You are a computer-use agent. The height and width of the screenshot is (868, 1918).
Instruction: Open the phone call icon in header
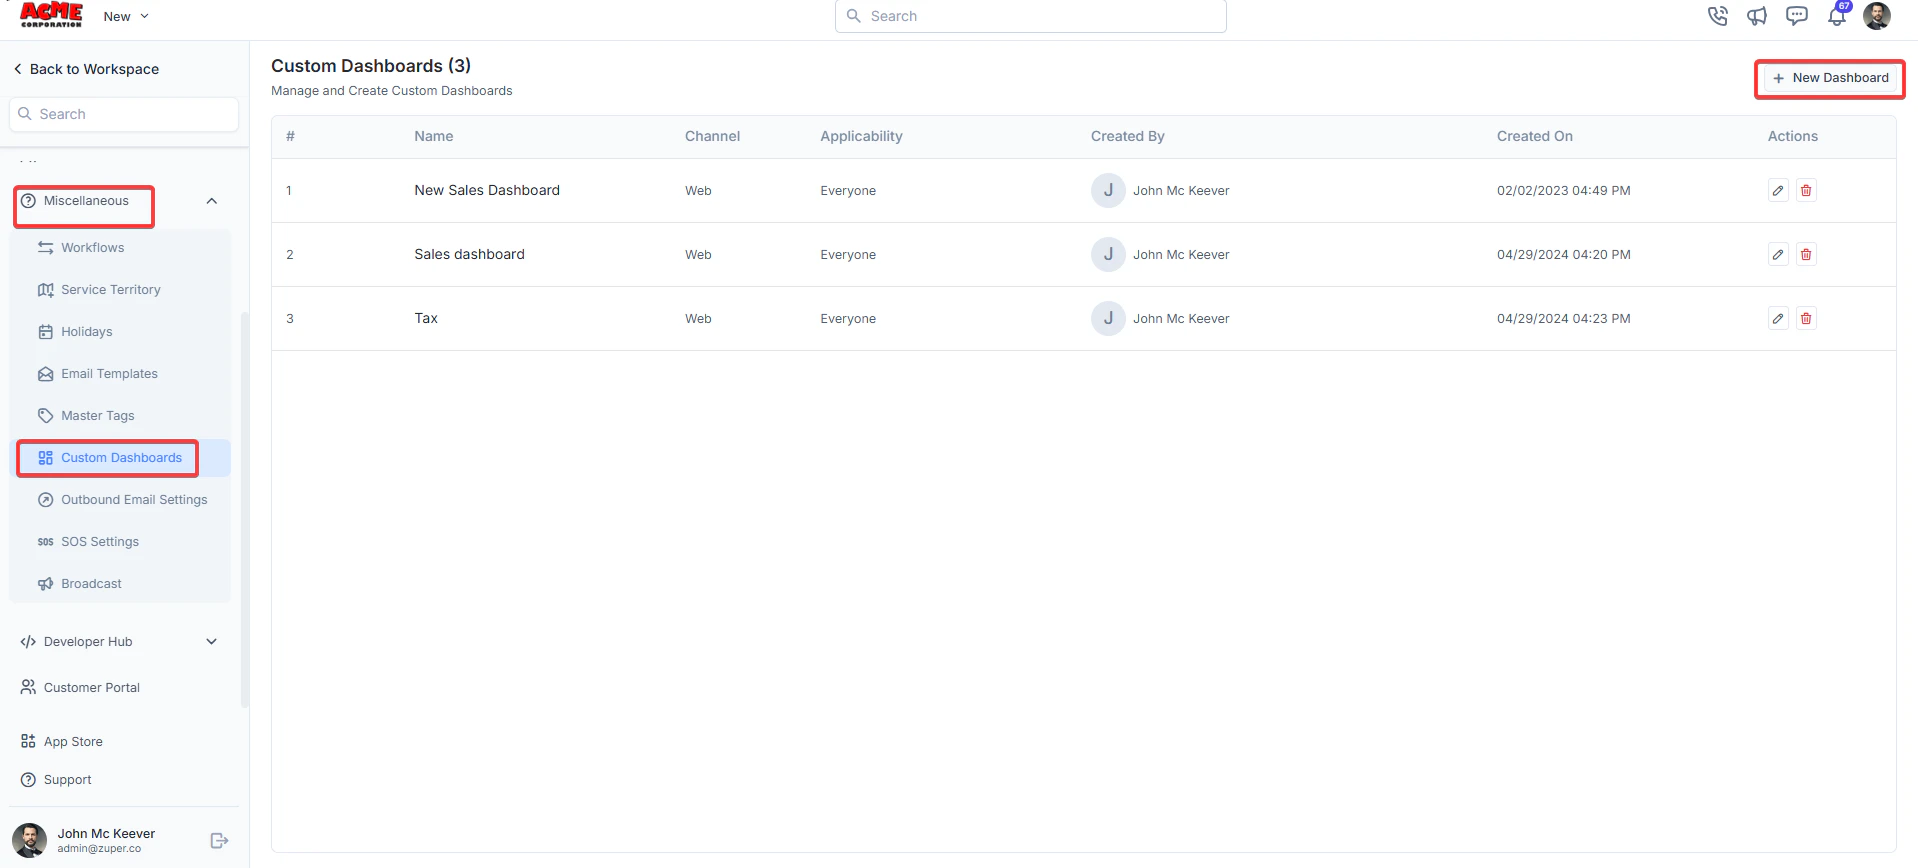coord(1717,16)
